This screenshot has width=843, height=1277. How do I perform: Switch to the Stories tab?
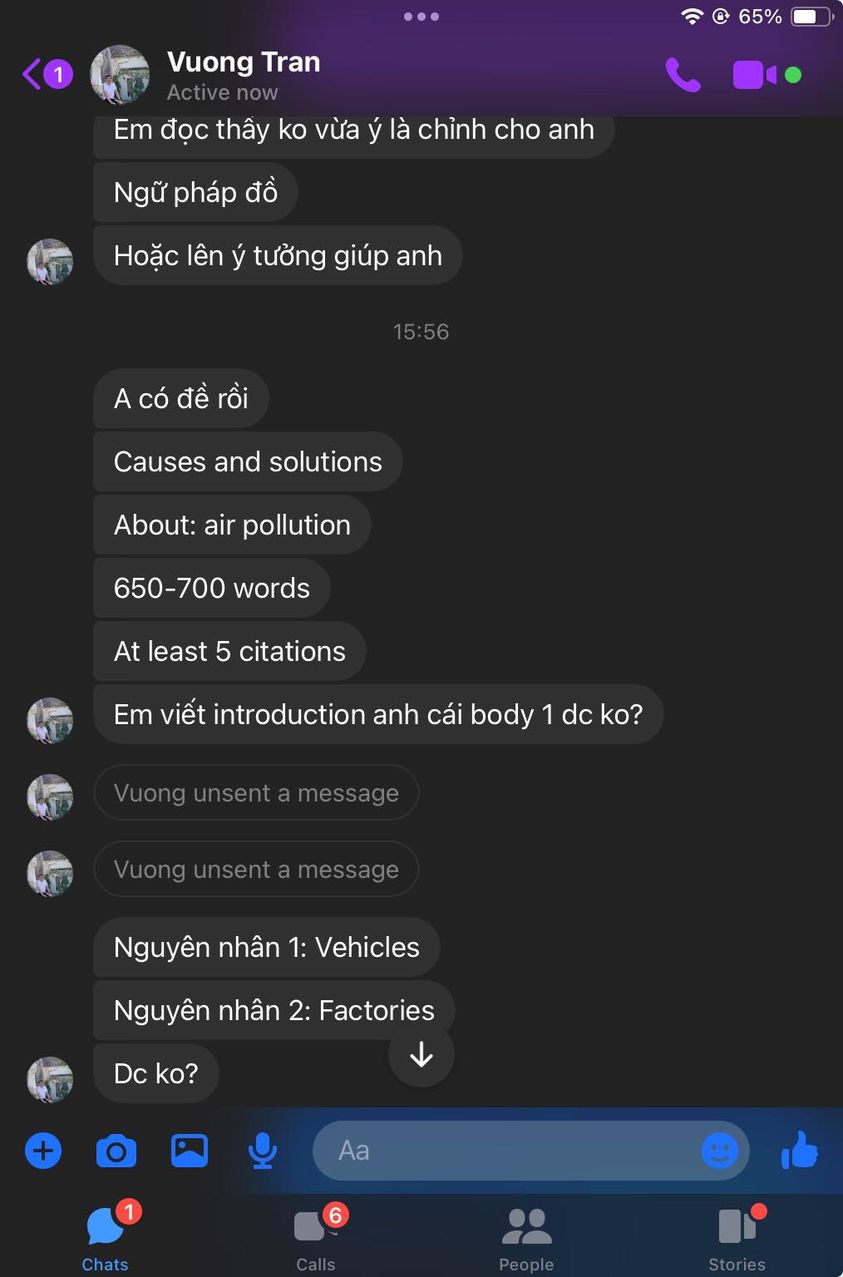tap(737, 1237)
